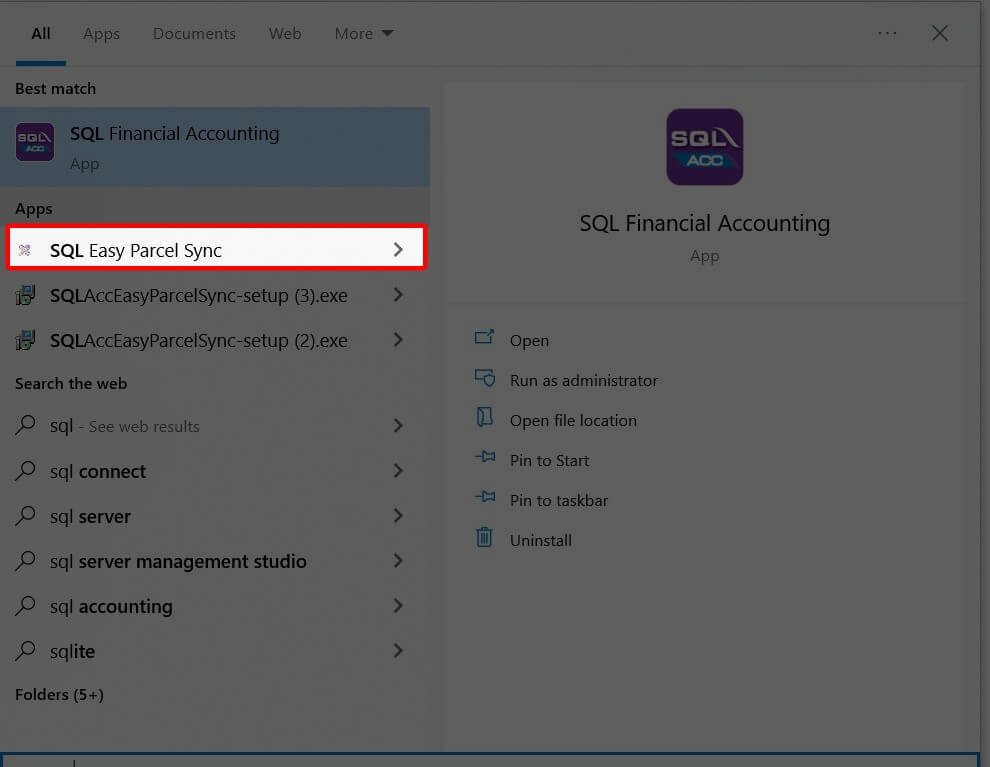Screen dimensions: 990x767
Task: Click the Uninstall trash icon
Action: [484, 537]
